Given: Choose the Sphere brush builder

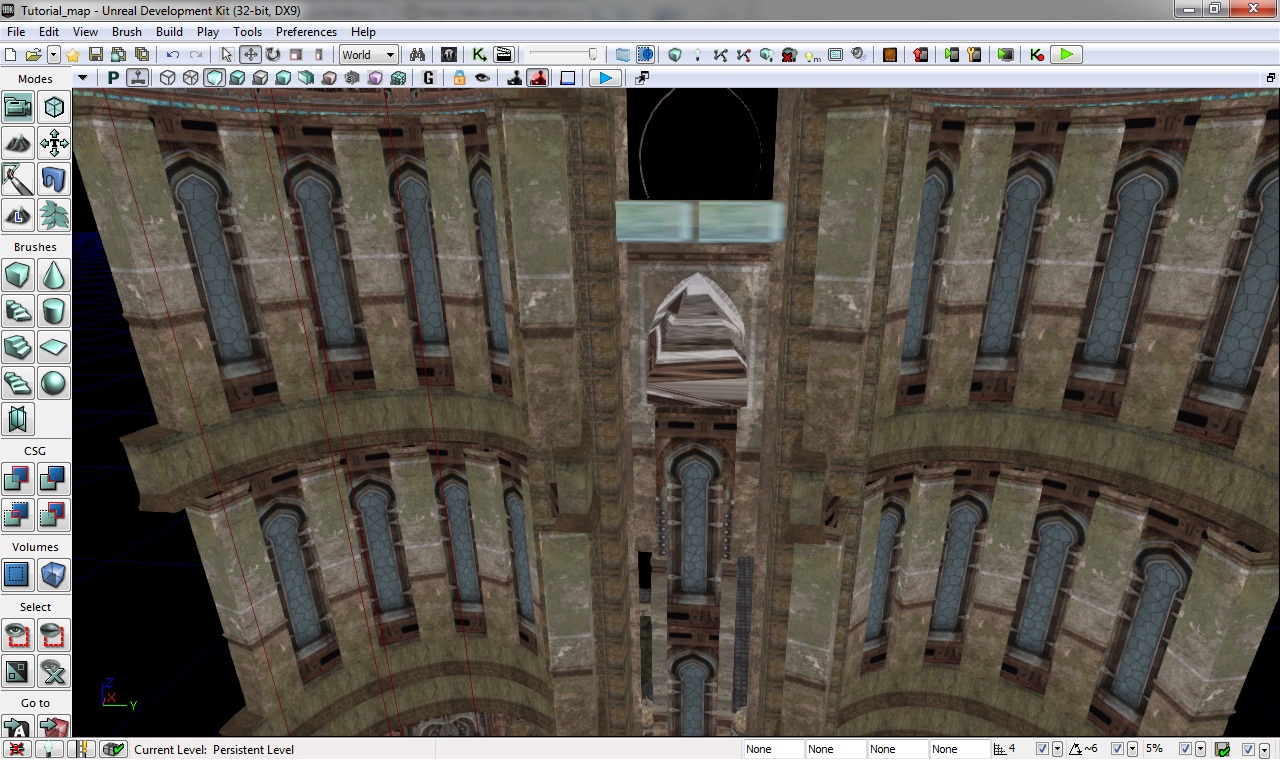Looking at the screenshot, I should pos(54,383).
